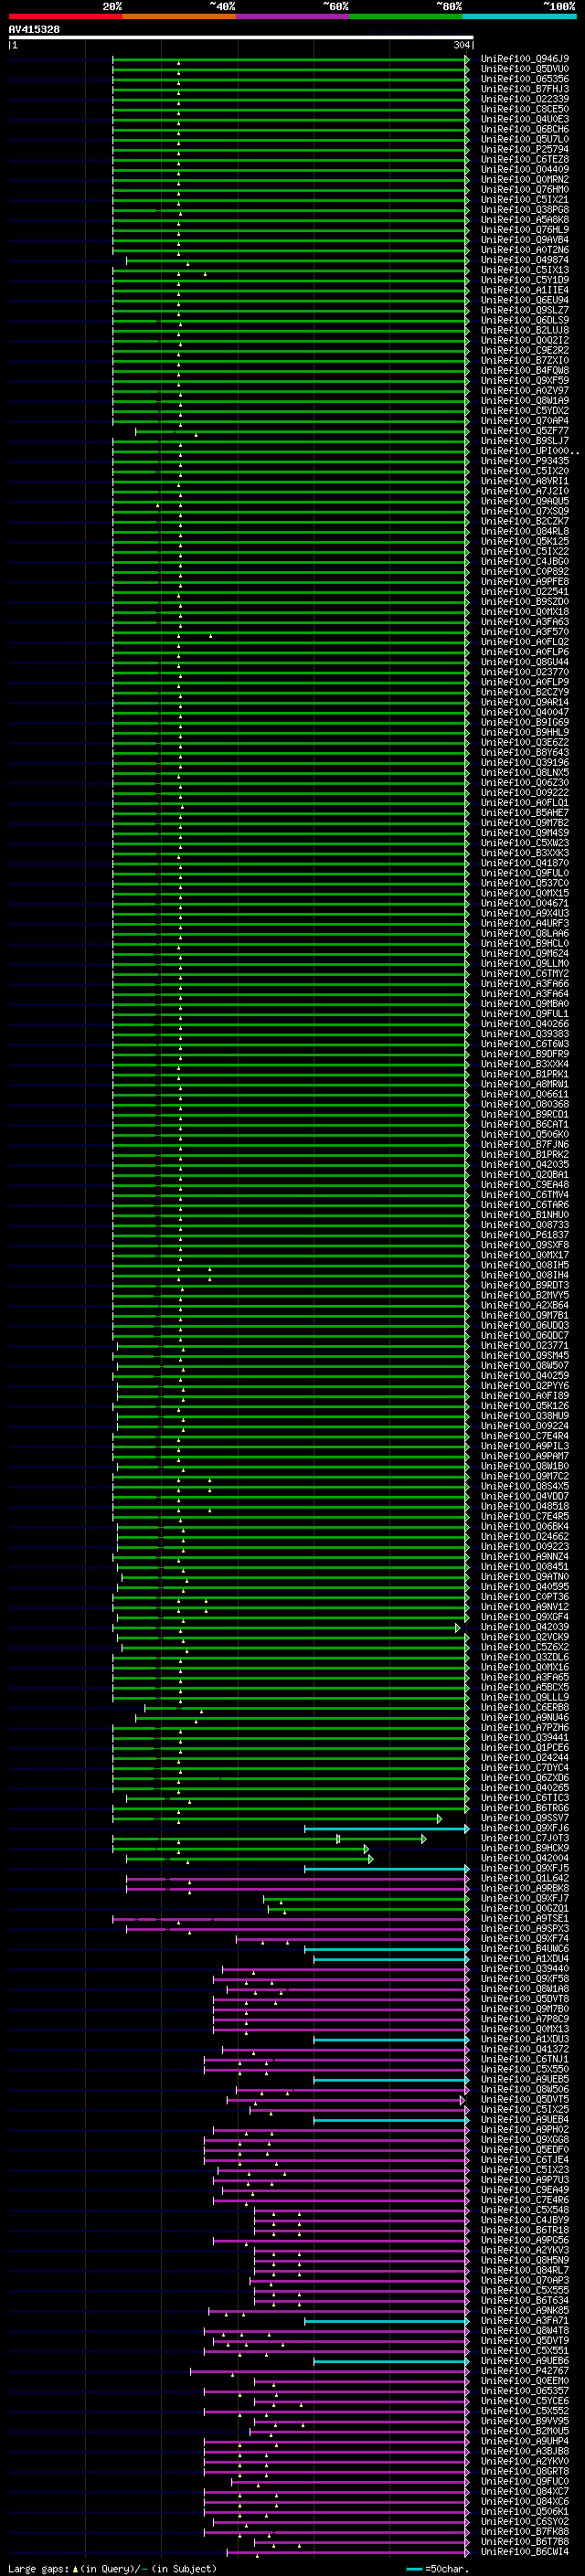Select hit label UniRef100_Q9FUC0
This screenshot has width=585, height=2576.
pos(525,2481)
